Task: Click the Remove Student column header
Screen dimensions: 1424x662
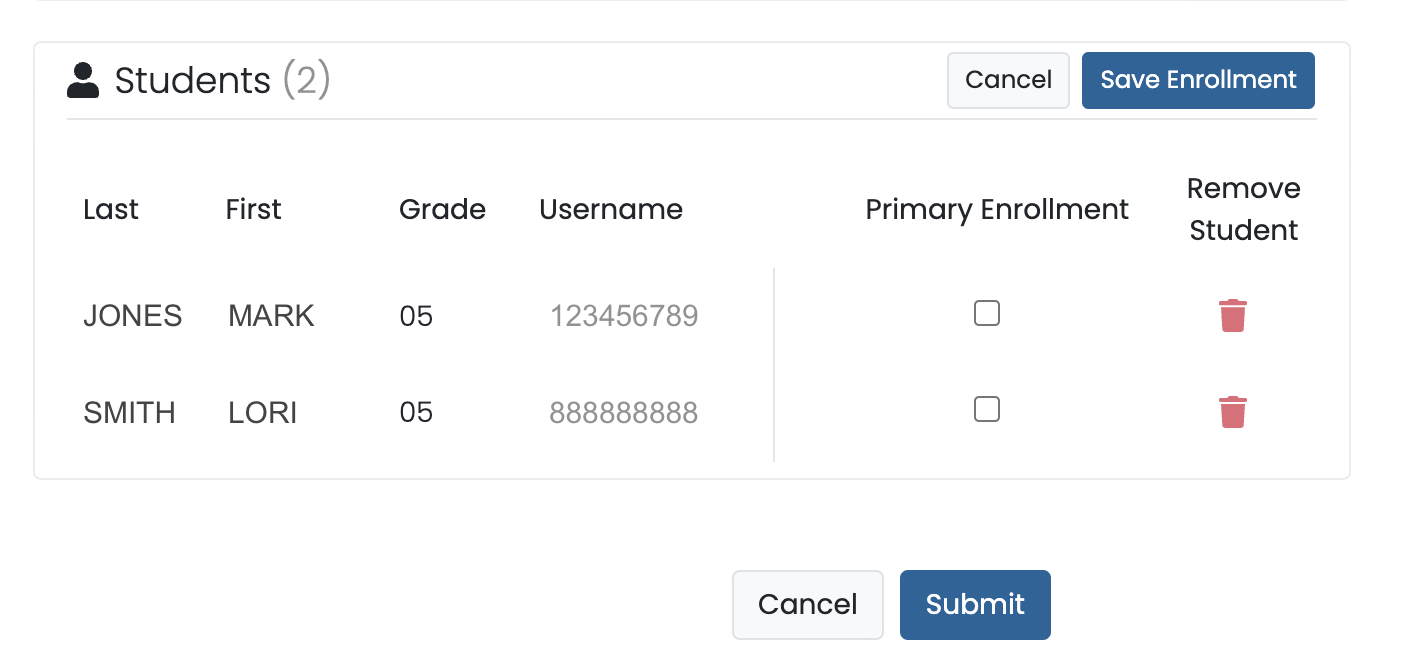Action: pos(1243,209)
